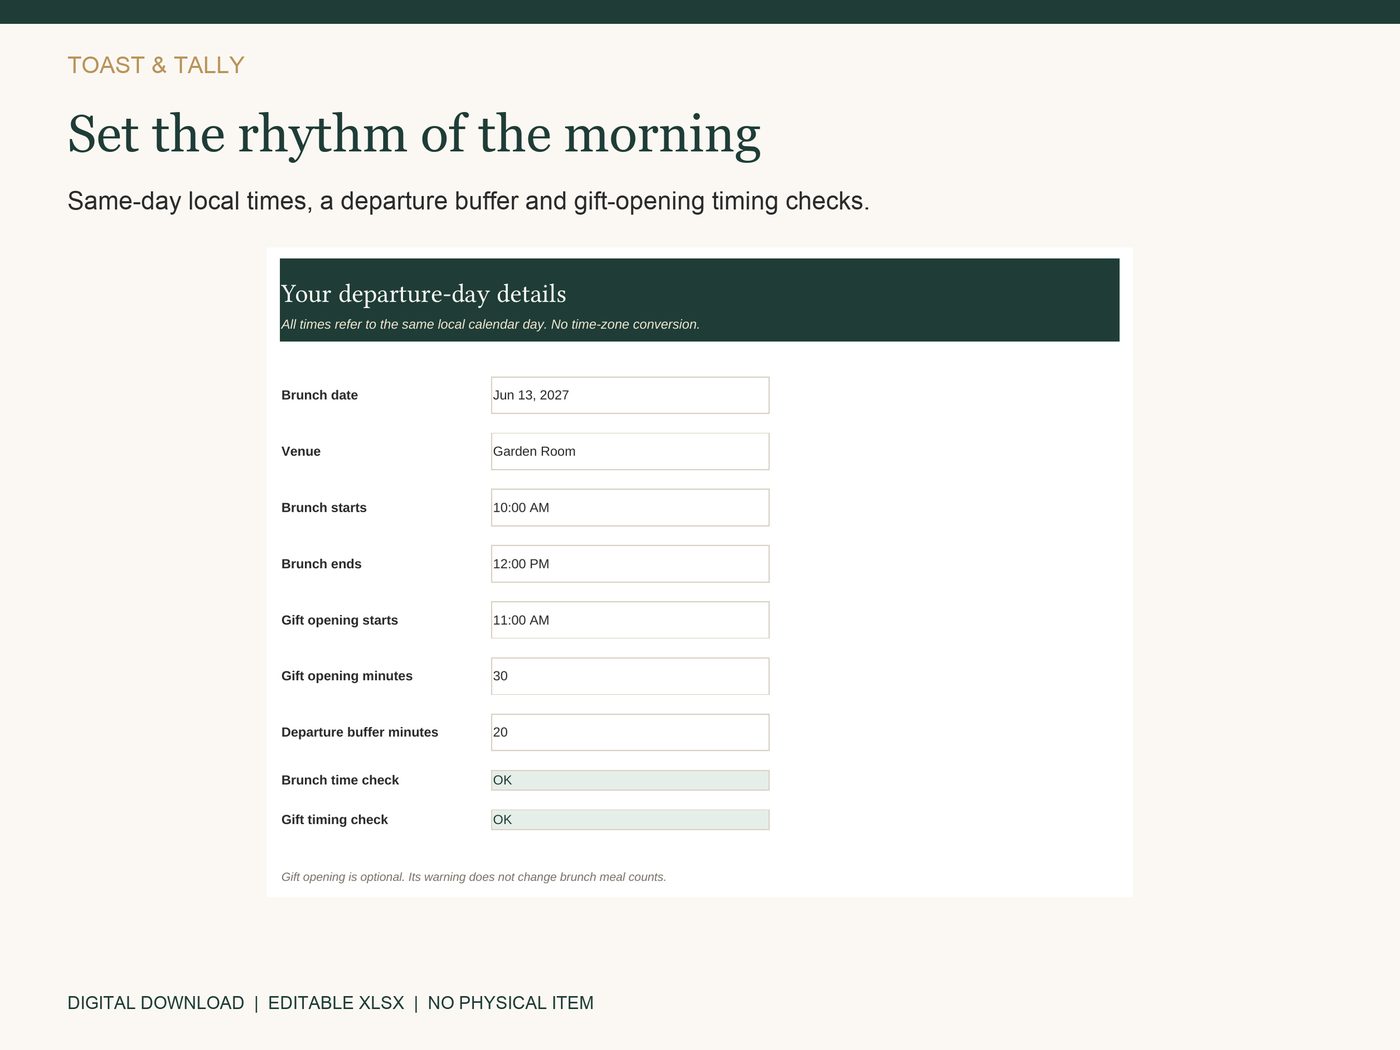Screen dimensions: 1400x1050
Task: Click the 'Your departure-day details' heading
Action: pos(424,294)
